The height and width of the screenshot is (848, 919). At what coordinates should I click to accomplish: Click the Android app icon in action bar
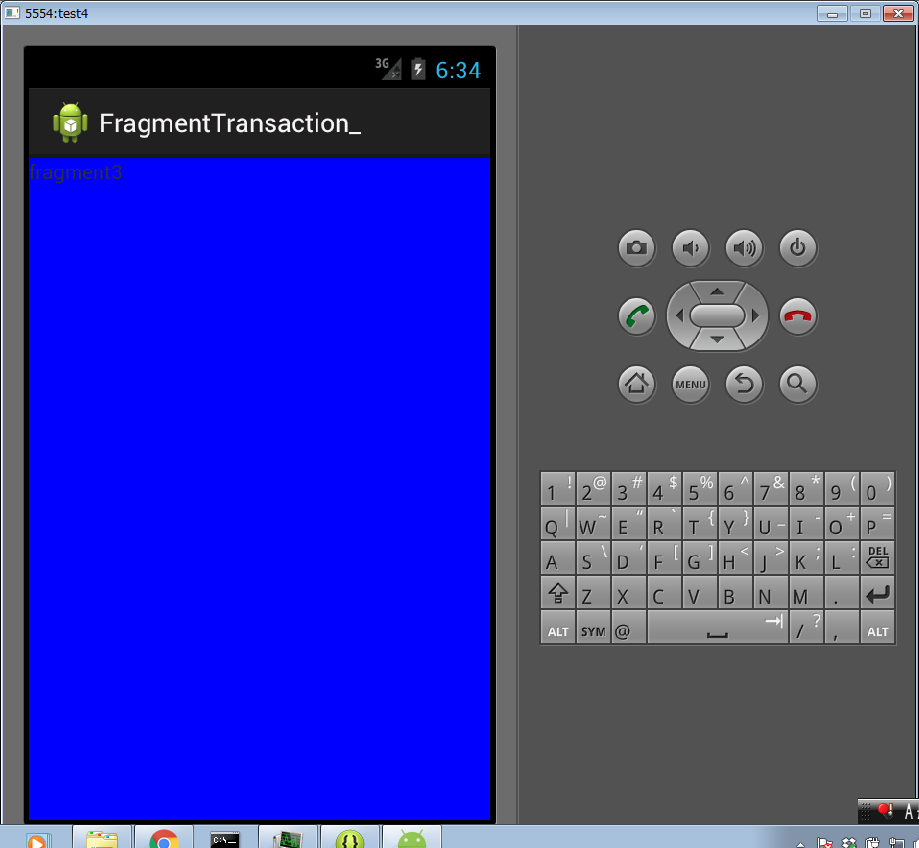pos(70,122)
